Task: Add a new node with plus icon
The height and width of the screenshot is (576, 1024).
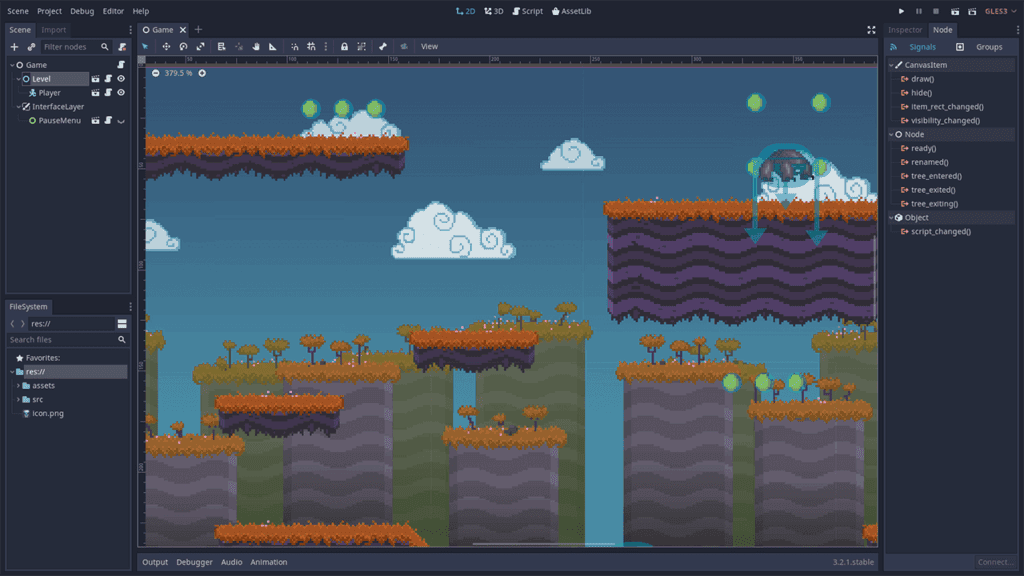Action: [x=14, y=47]
